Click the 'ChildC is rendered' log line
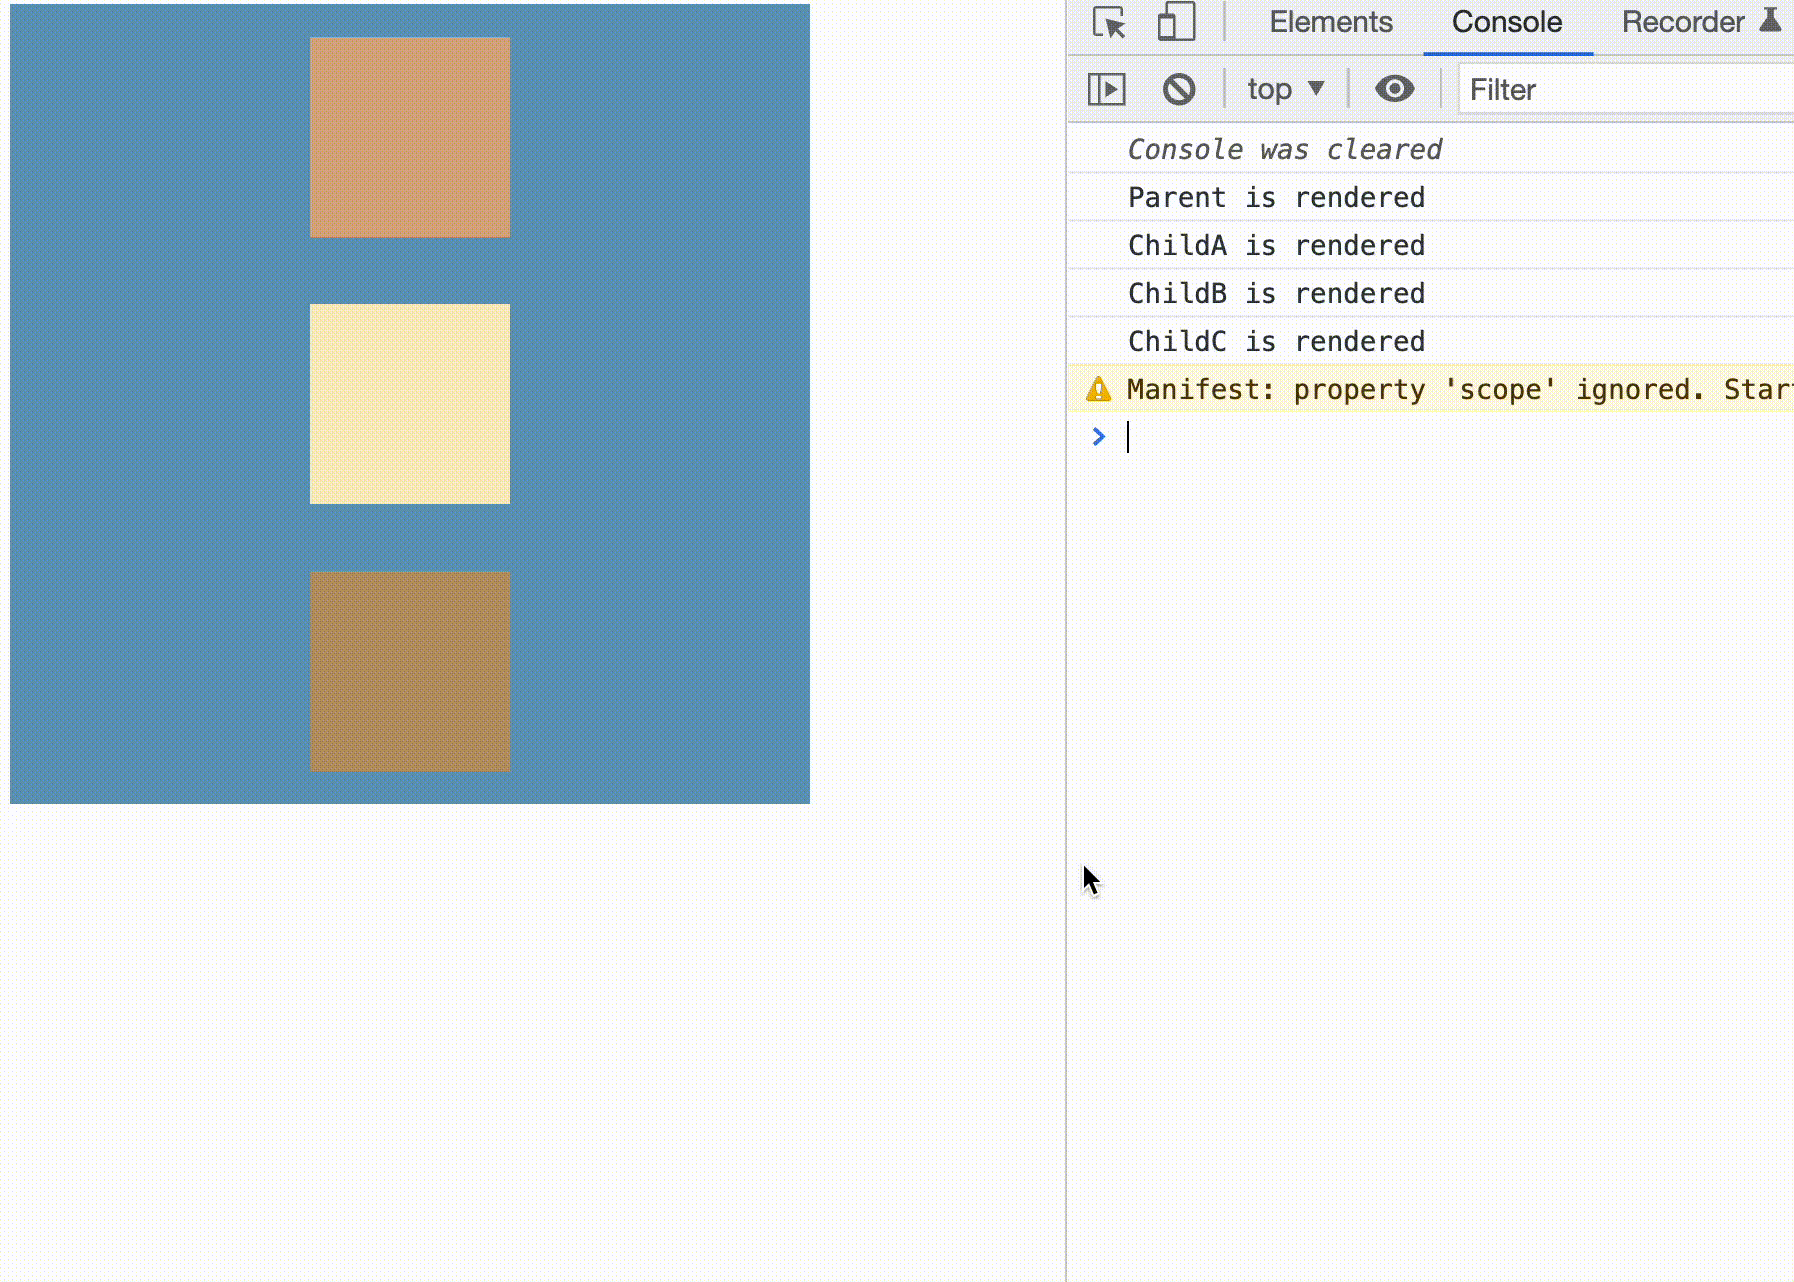This screenshot has width=1794, height=1282. 1276,341
